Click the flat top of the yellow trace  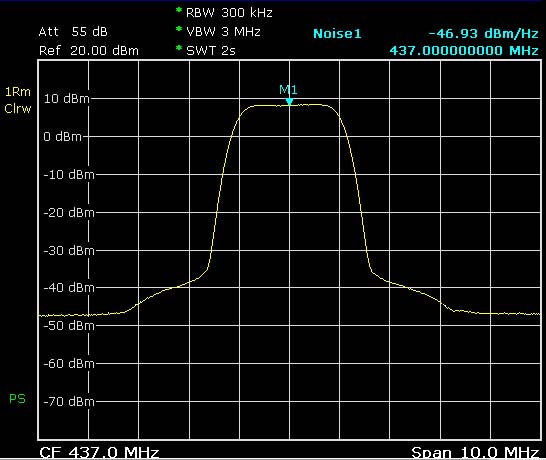(289, 105)
